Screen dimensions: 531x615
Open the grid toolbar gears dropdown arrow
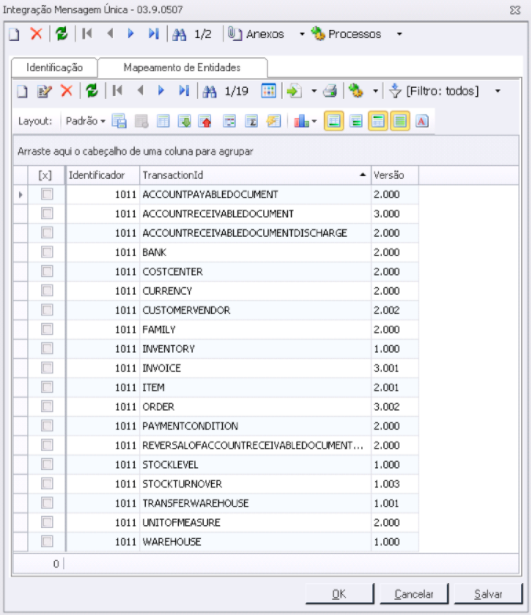(x=375, y=91)
